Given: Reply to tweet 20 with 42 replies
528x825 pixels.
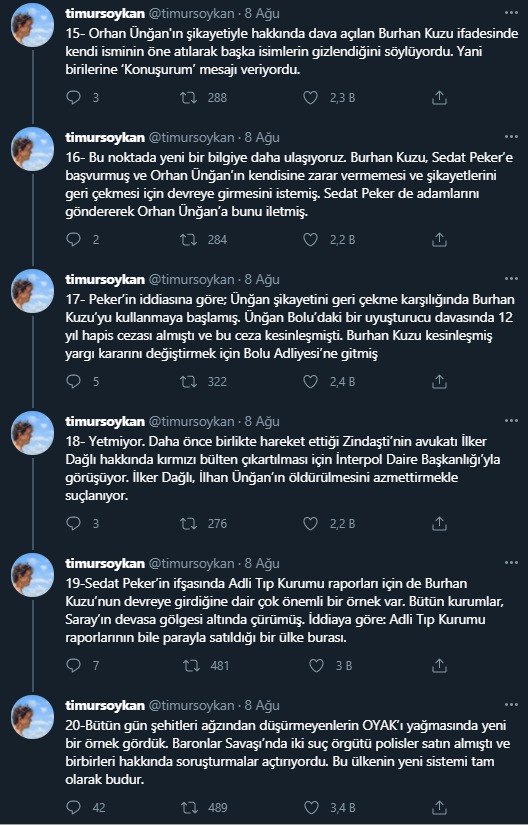Looking at the screenshot, I should click(74, 807).
